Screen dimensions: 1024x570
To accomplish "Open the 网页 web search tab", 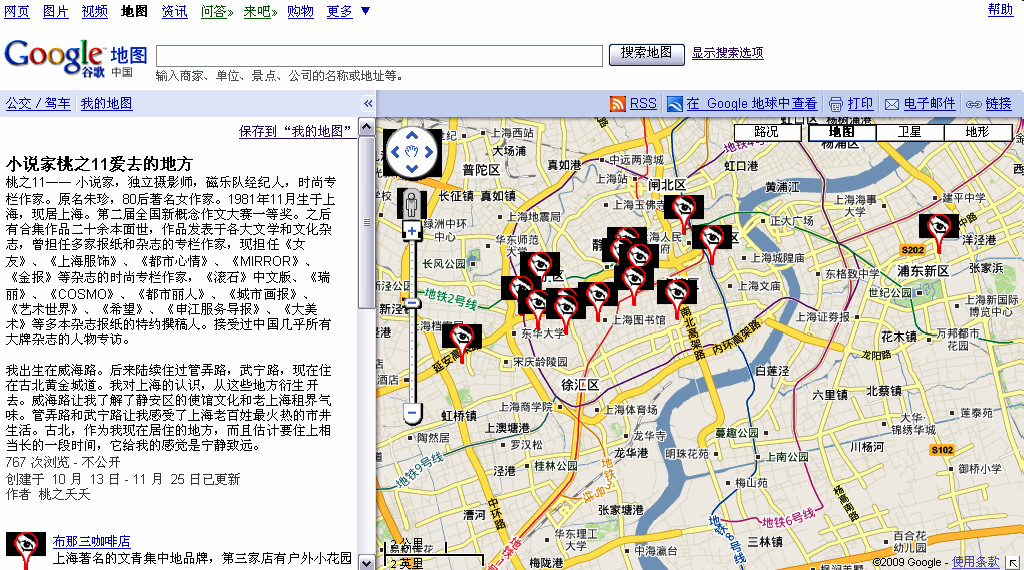I will tap(17, 11).
